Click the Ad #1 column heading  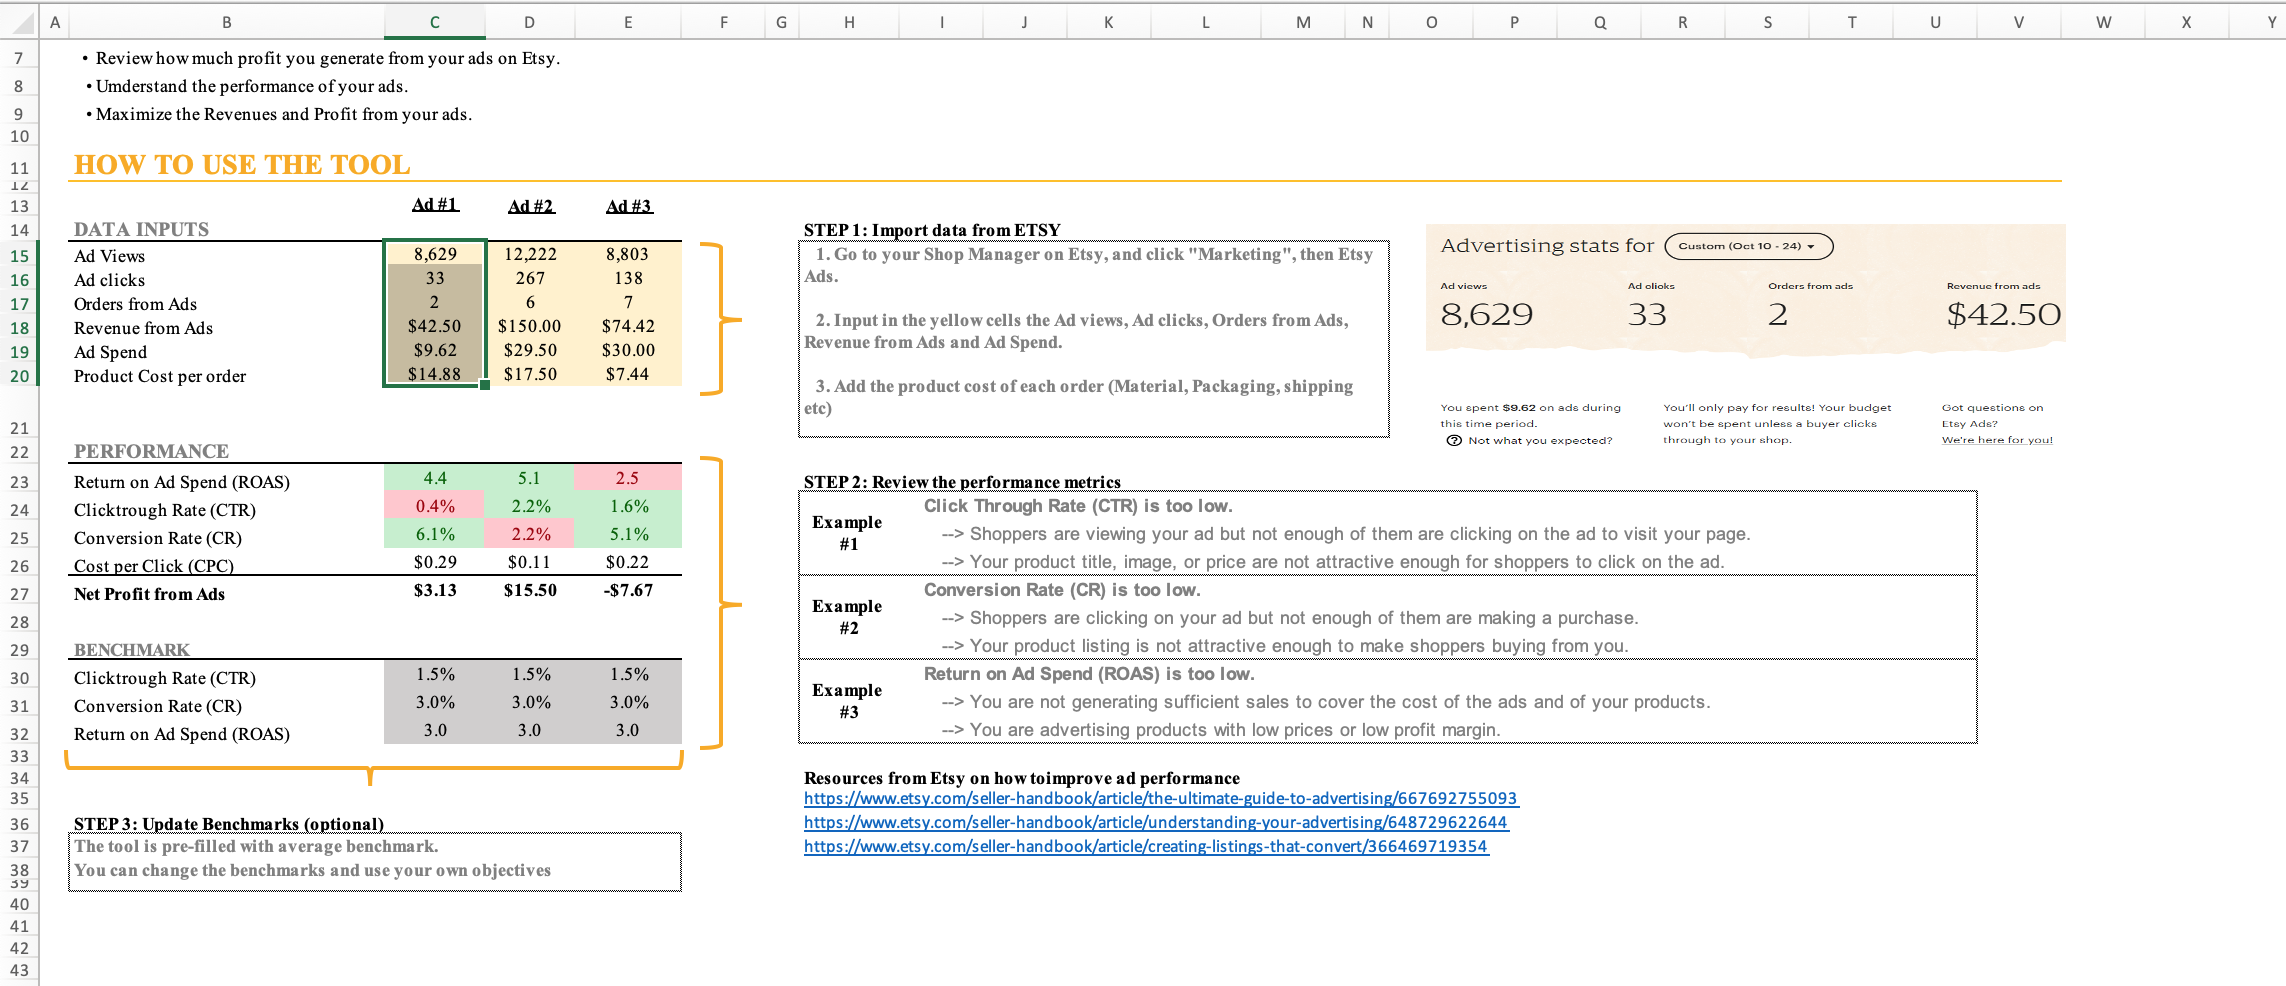coord(435,204)
